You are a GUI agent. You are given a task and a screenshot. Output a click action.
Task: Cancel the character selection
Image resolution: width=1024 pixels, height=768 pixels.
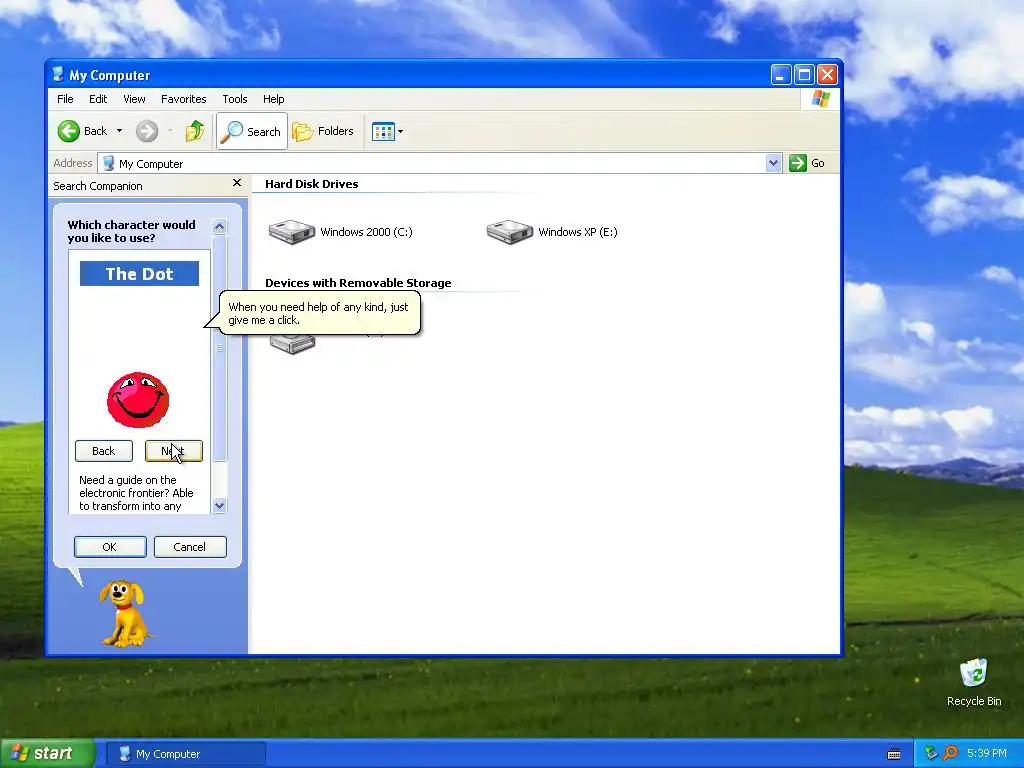coord(190,547)
